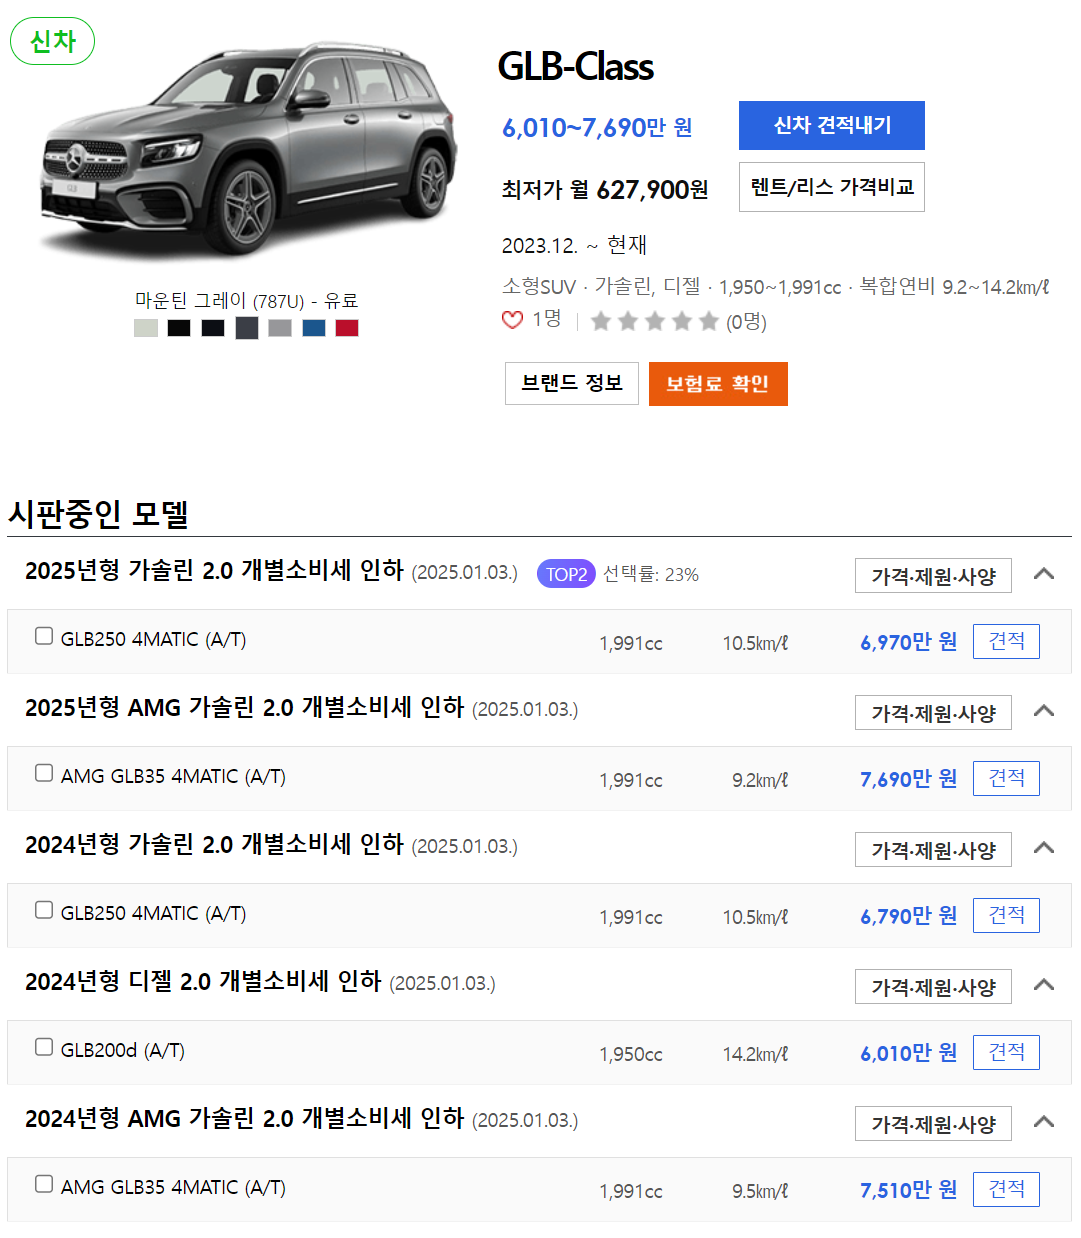Click the 최저가 월 627,900원 text

pos(605,190)
